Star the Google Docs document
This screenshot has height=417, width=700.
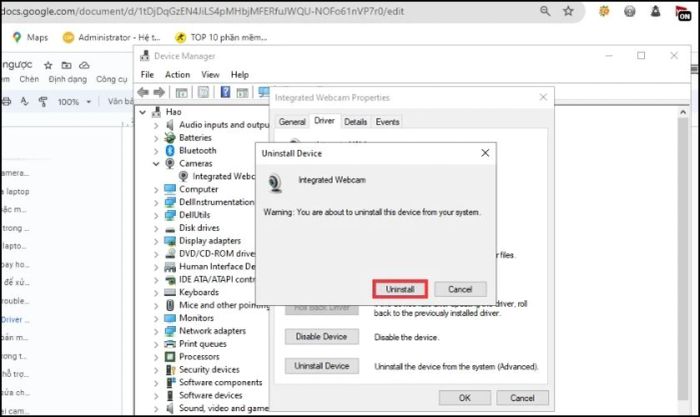pos(48,66)
